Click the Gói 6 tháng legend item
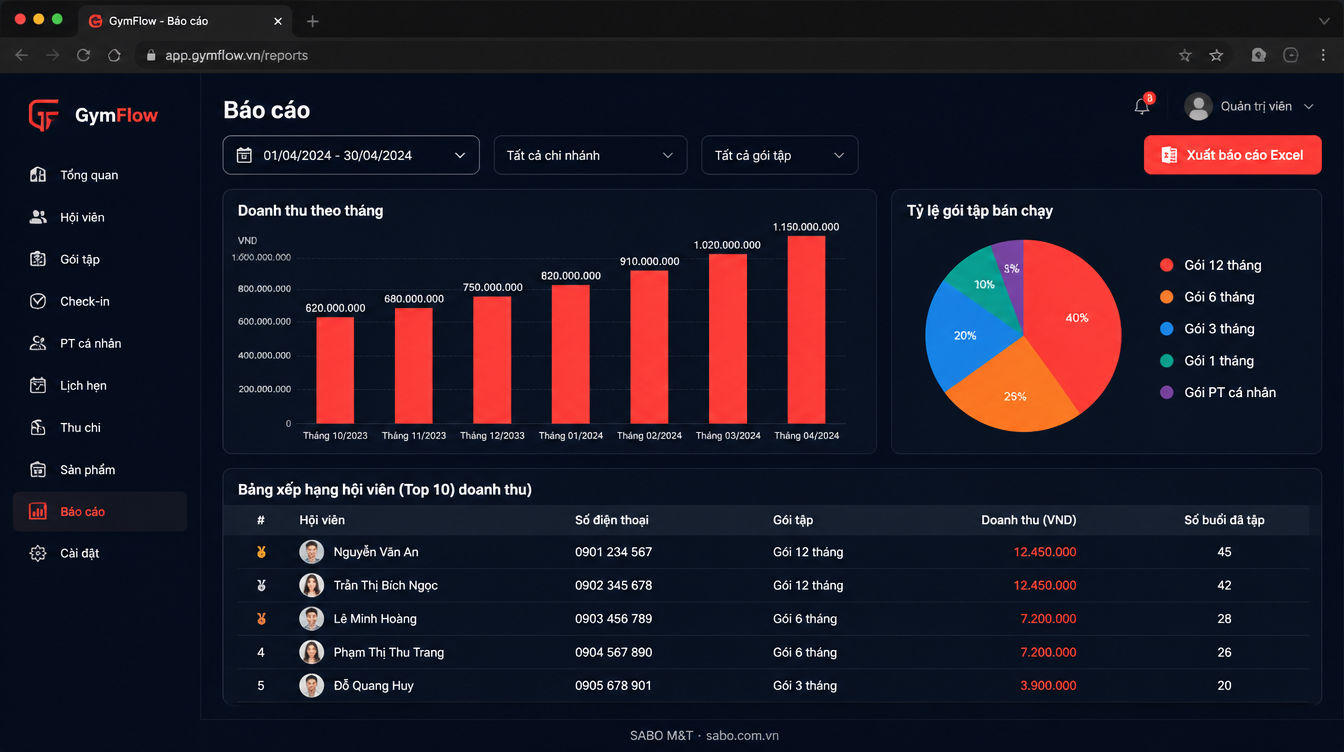Viewport: 1344px width, 752px height. click(x=1207, y=297)
